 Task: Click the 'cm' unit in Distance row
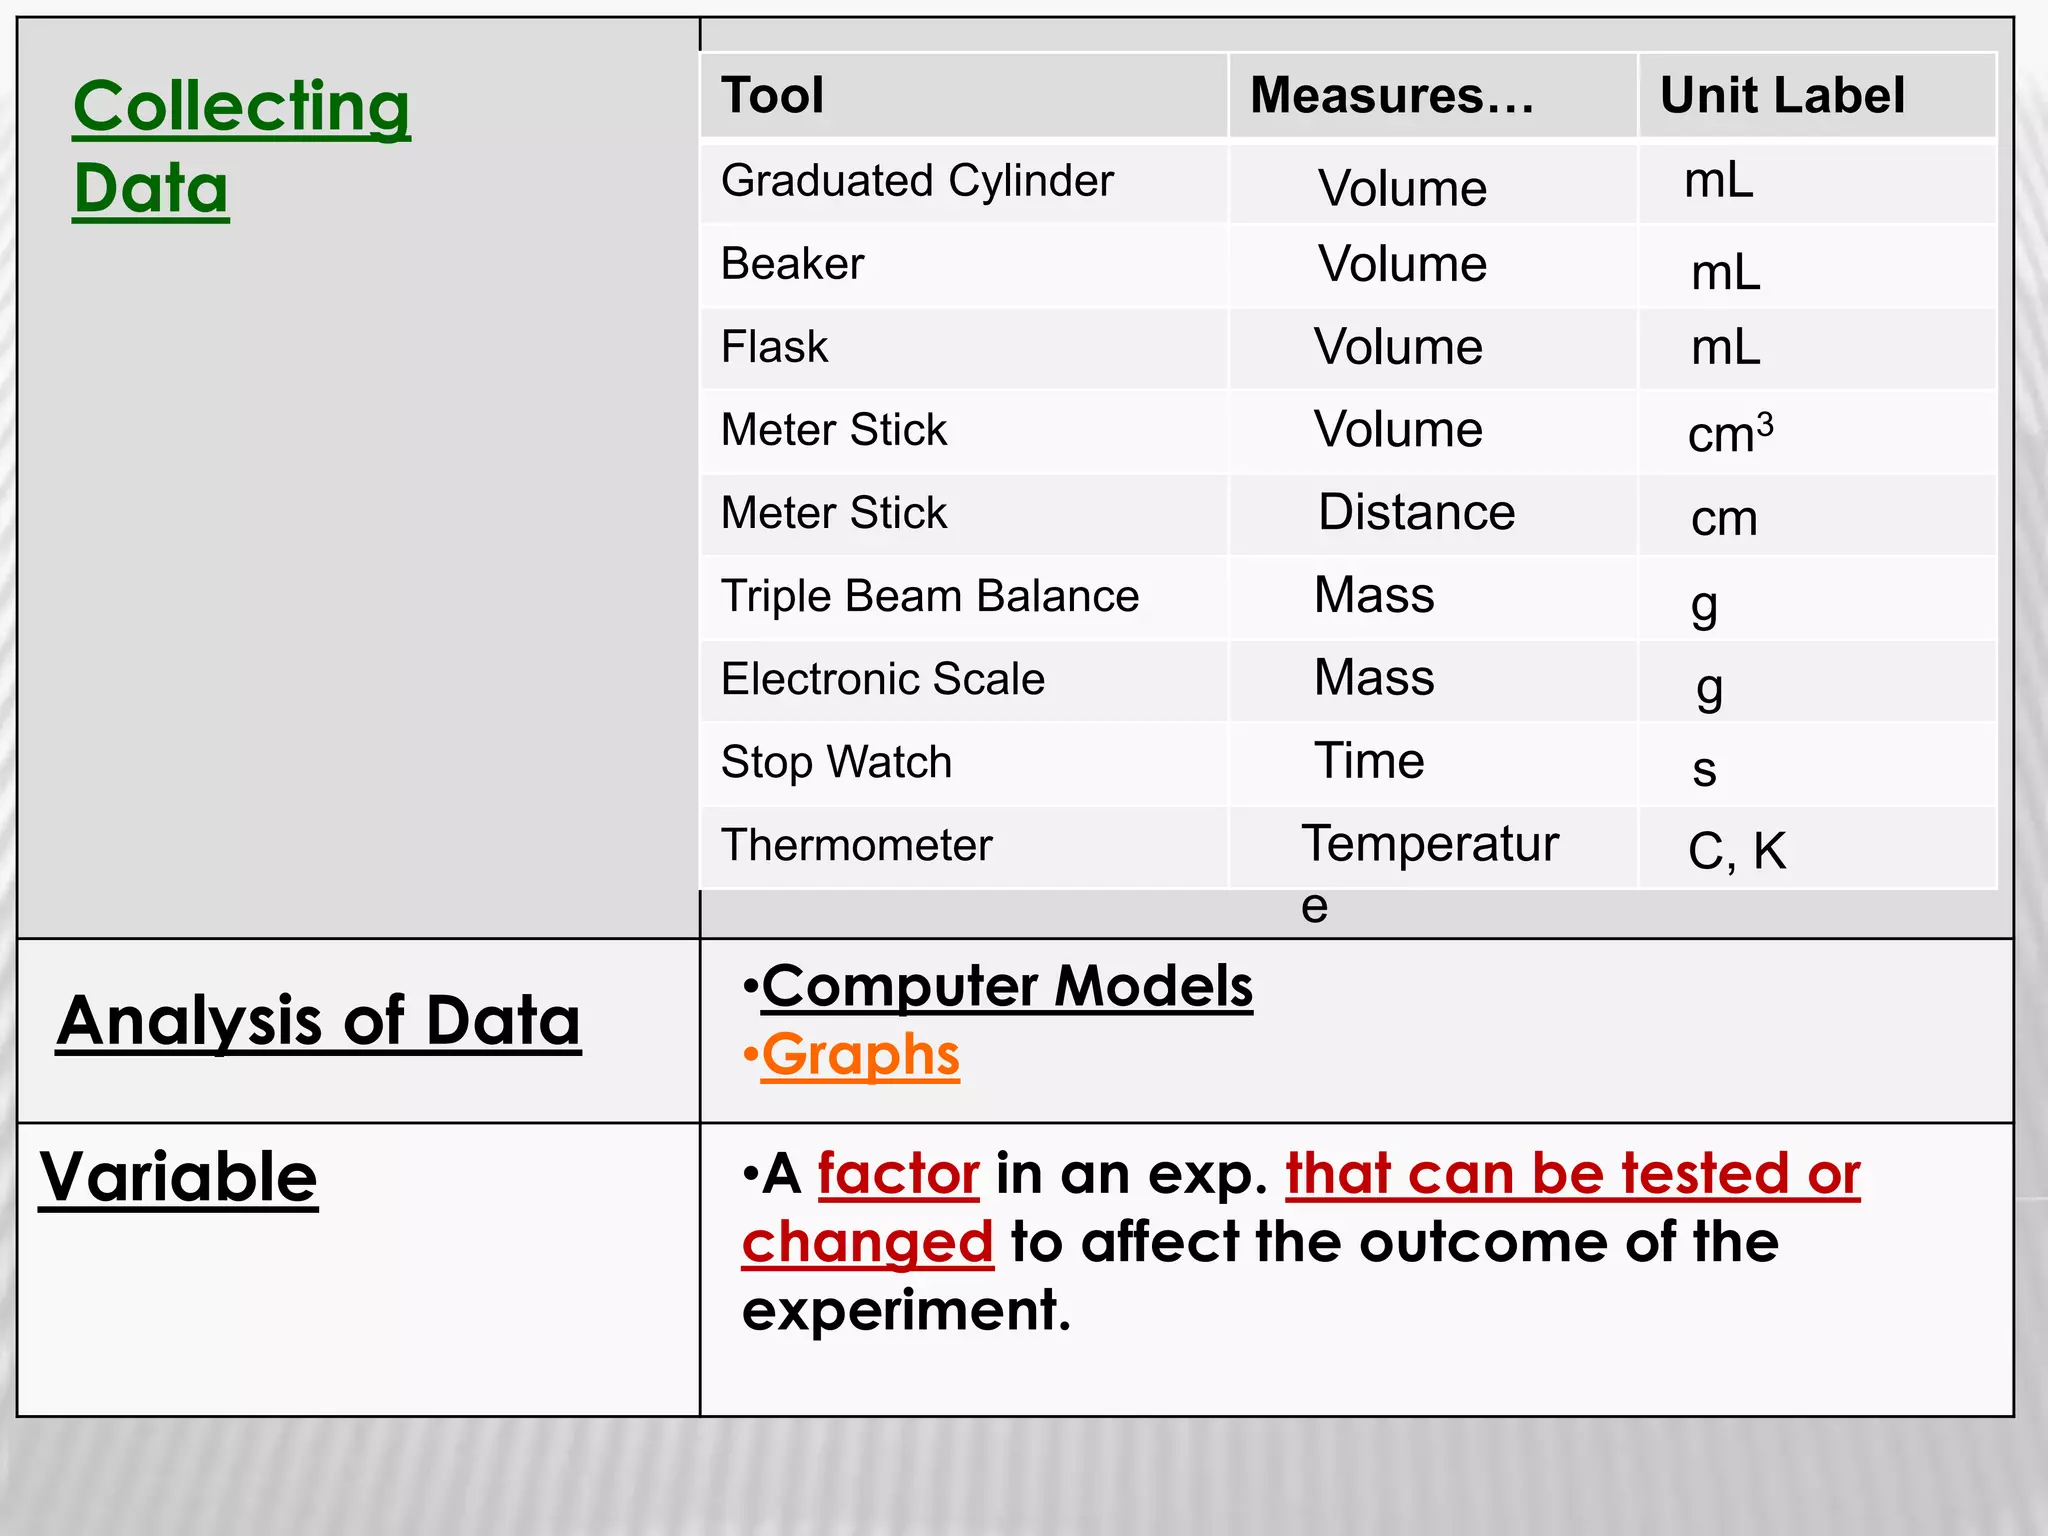coord(1724,519)
